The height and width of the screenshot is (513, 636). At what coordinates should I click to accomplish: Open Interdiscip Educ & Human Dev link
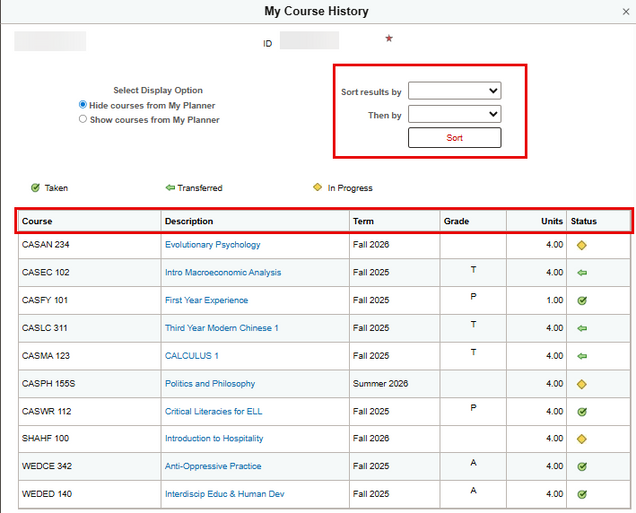pos(224,494)
